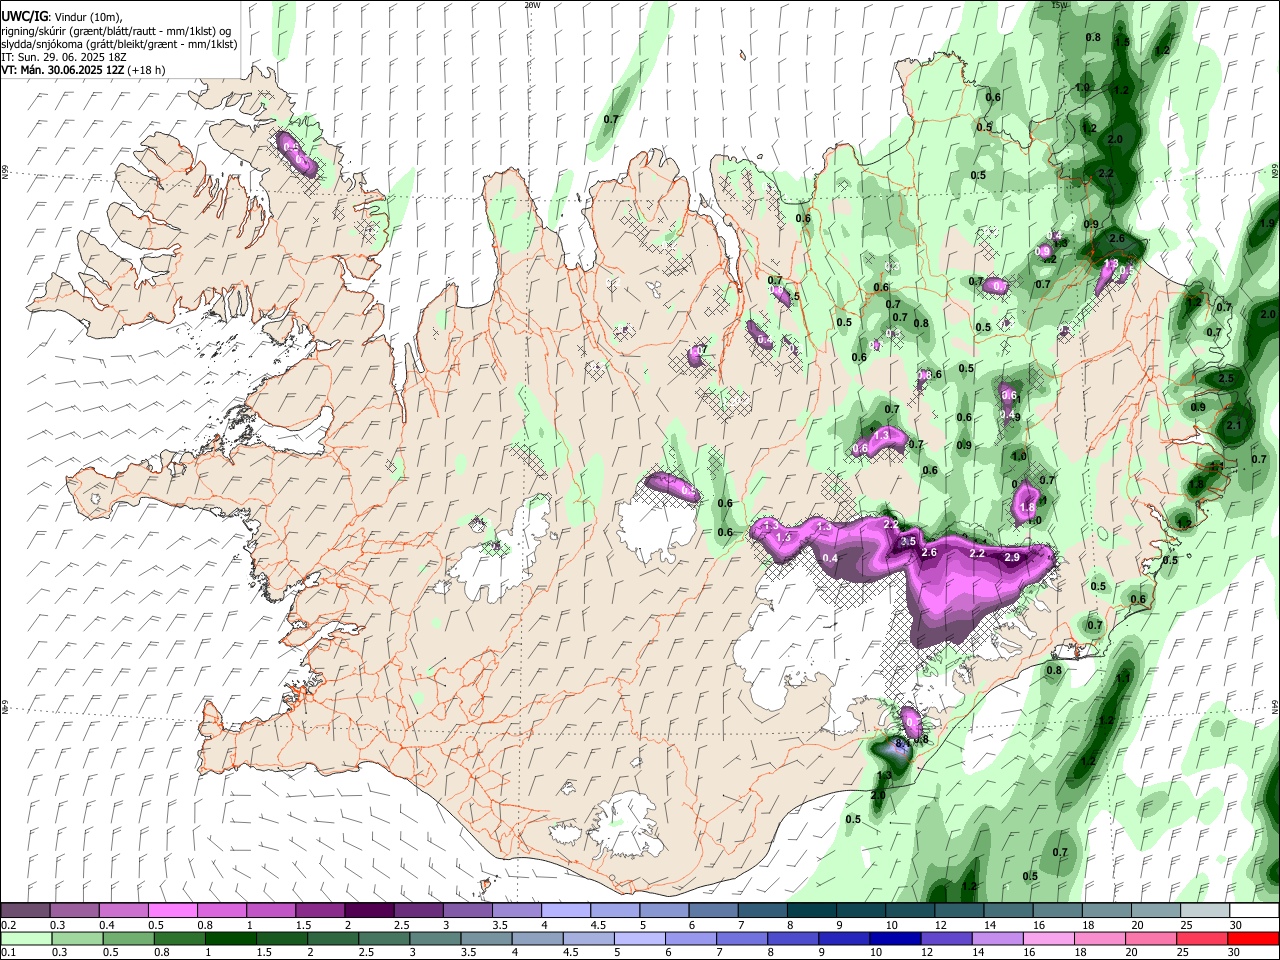This screenshot has width=1280, height=960.
Task: Click the 1.9 value at the map's right edge
Action: [1268, 223]
